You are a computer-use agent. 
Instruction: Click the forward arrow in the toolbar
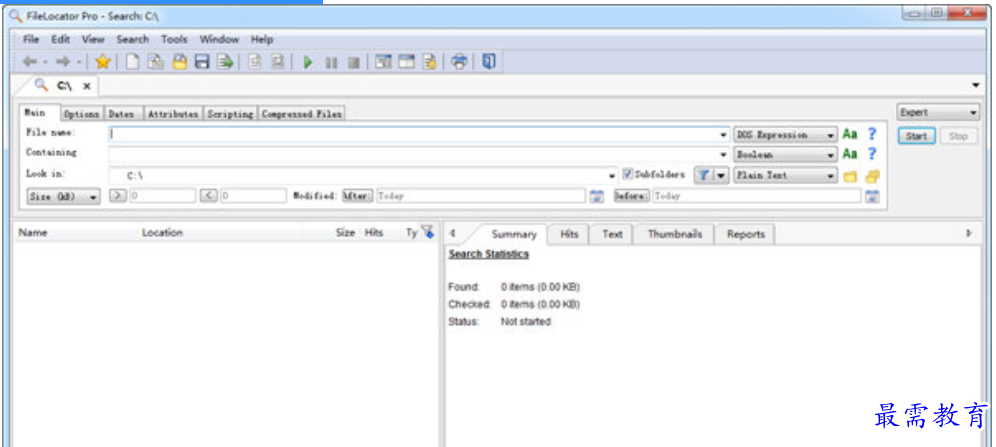coord(62,62)
